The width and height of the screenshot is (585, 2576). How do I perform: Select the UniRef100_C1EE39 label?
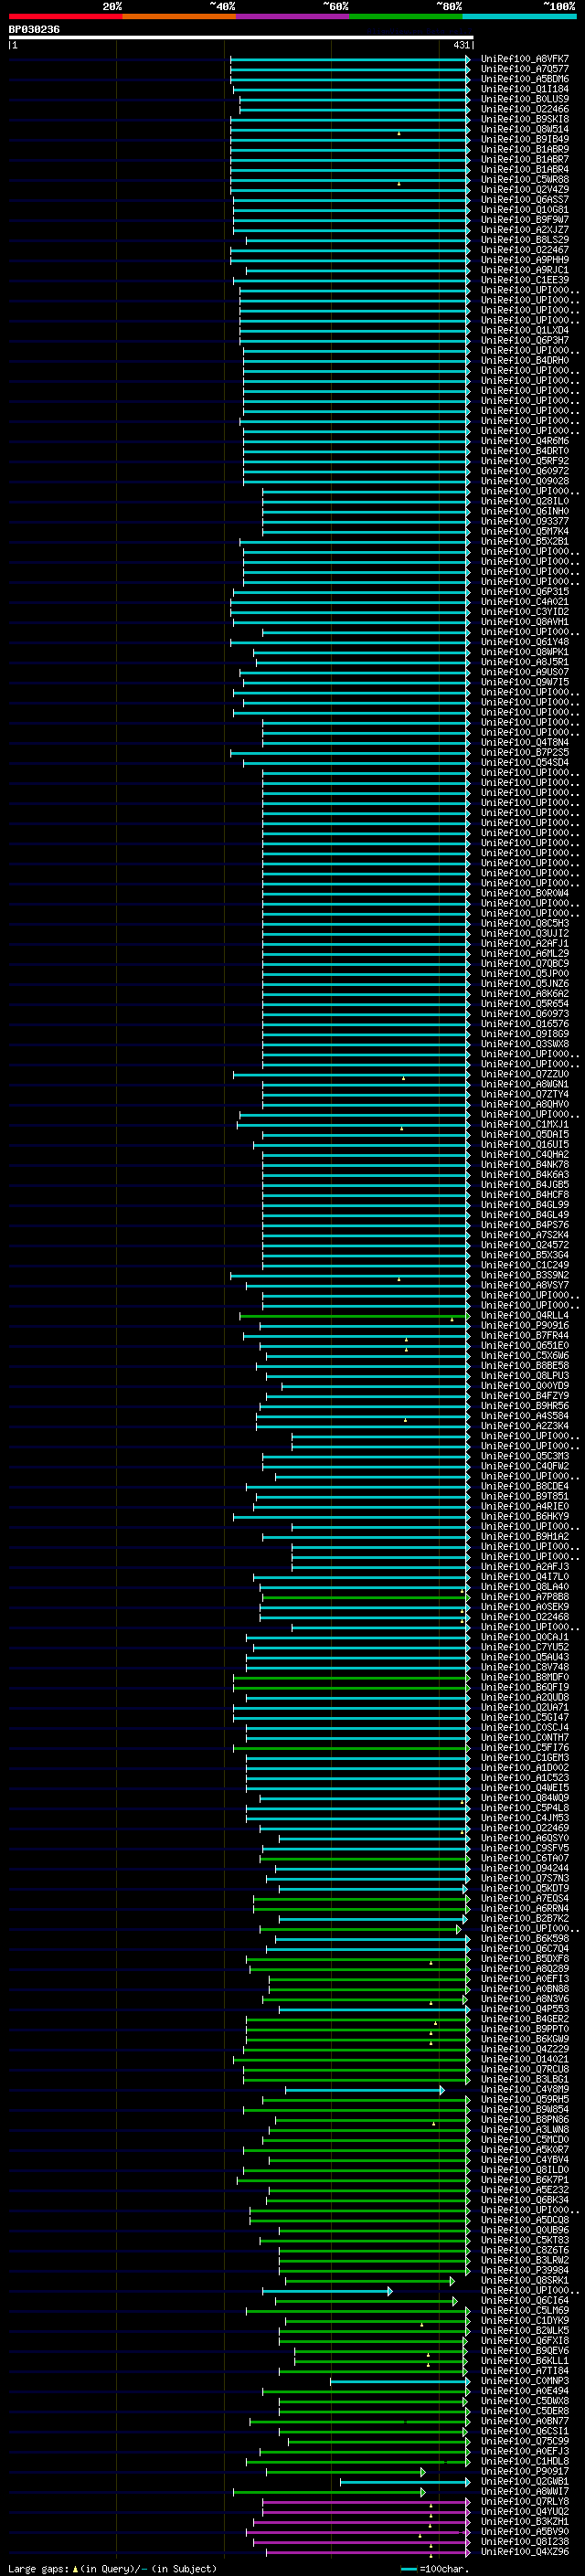point(525,280)
